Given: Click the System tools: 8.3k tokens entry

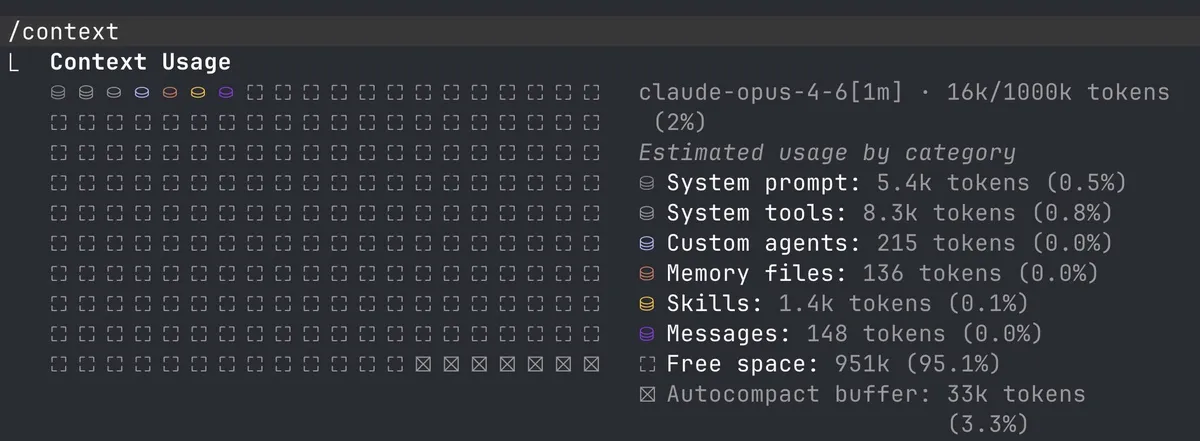Looking at the screenshot, I should 890,213.
